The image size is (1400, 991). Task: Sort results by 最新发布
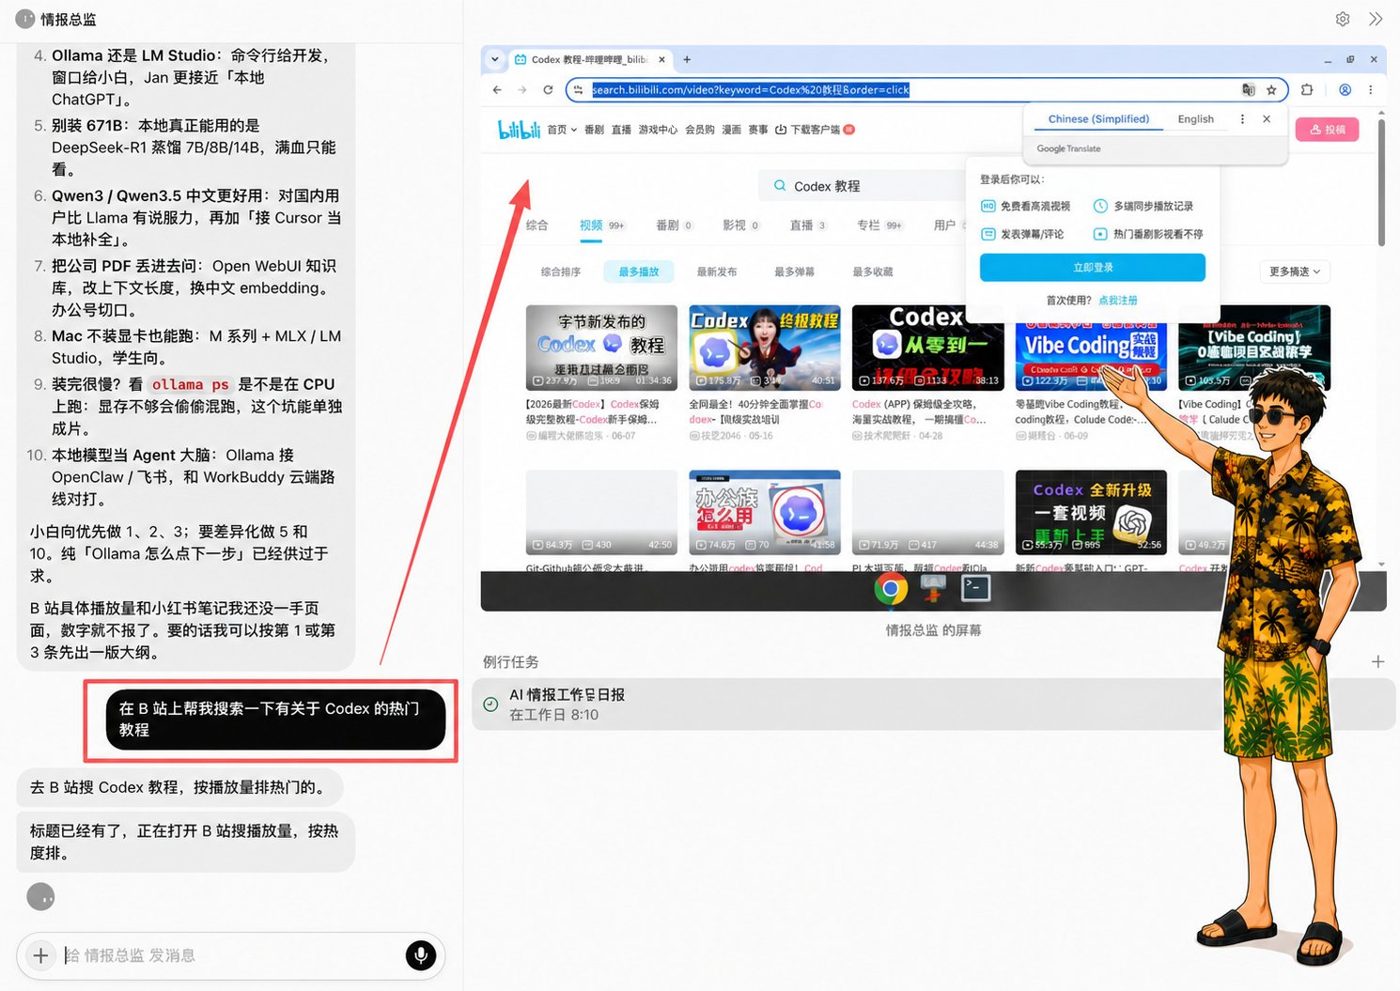coord(717,272)
